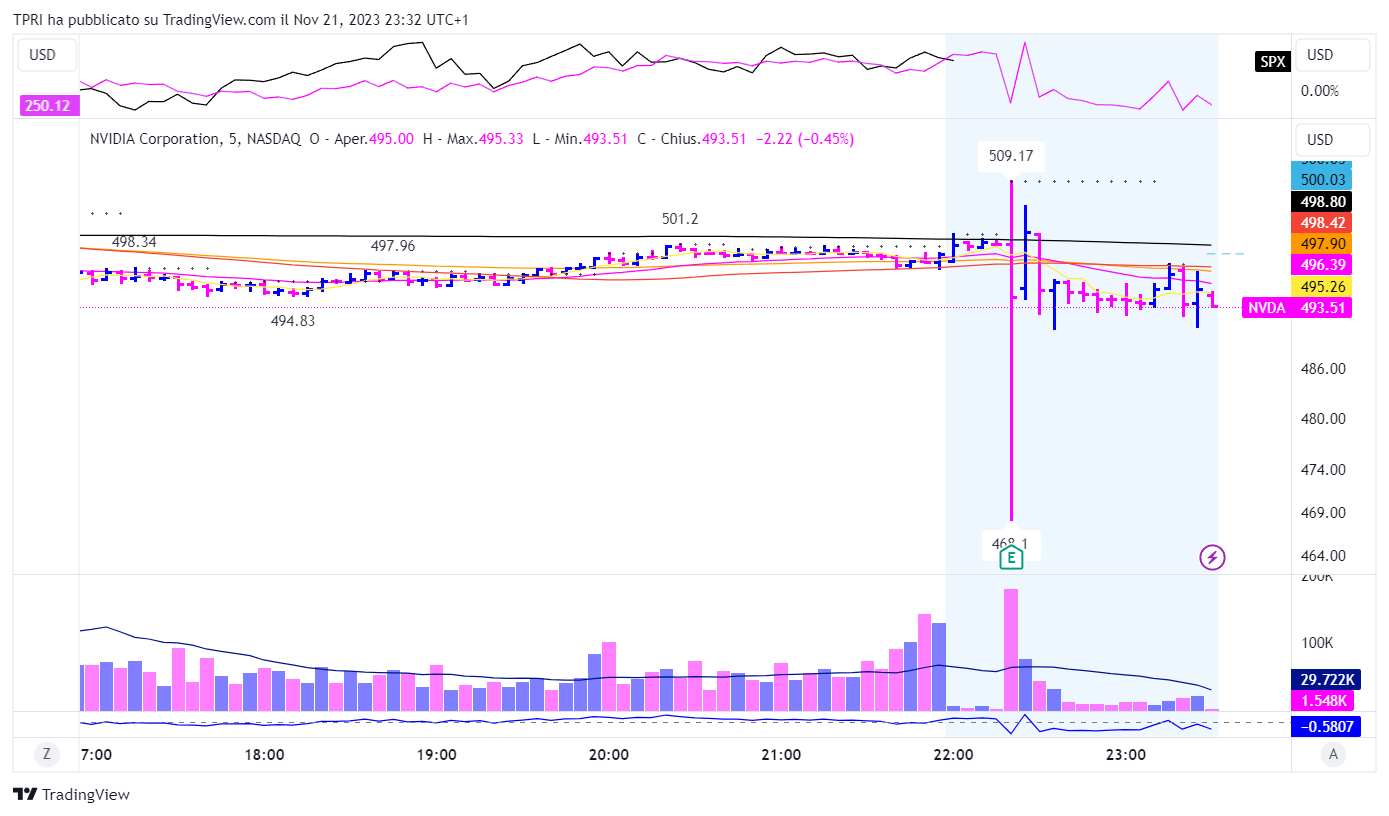This screenshot has width=1389, height=816.
Task: Open the USD dropdown above the price scale
Action: coord(1332,139)
